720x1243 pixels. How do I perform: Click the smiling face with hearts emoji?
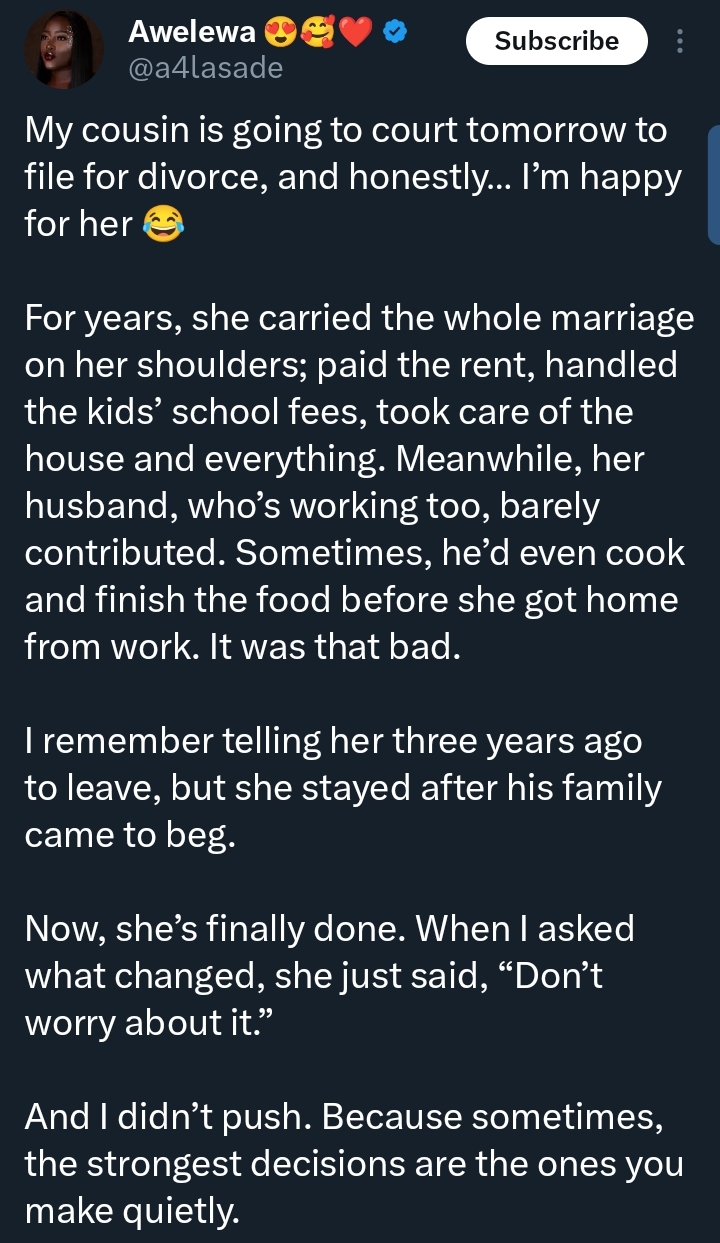click(x=319, y=34)
